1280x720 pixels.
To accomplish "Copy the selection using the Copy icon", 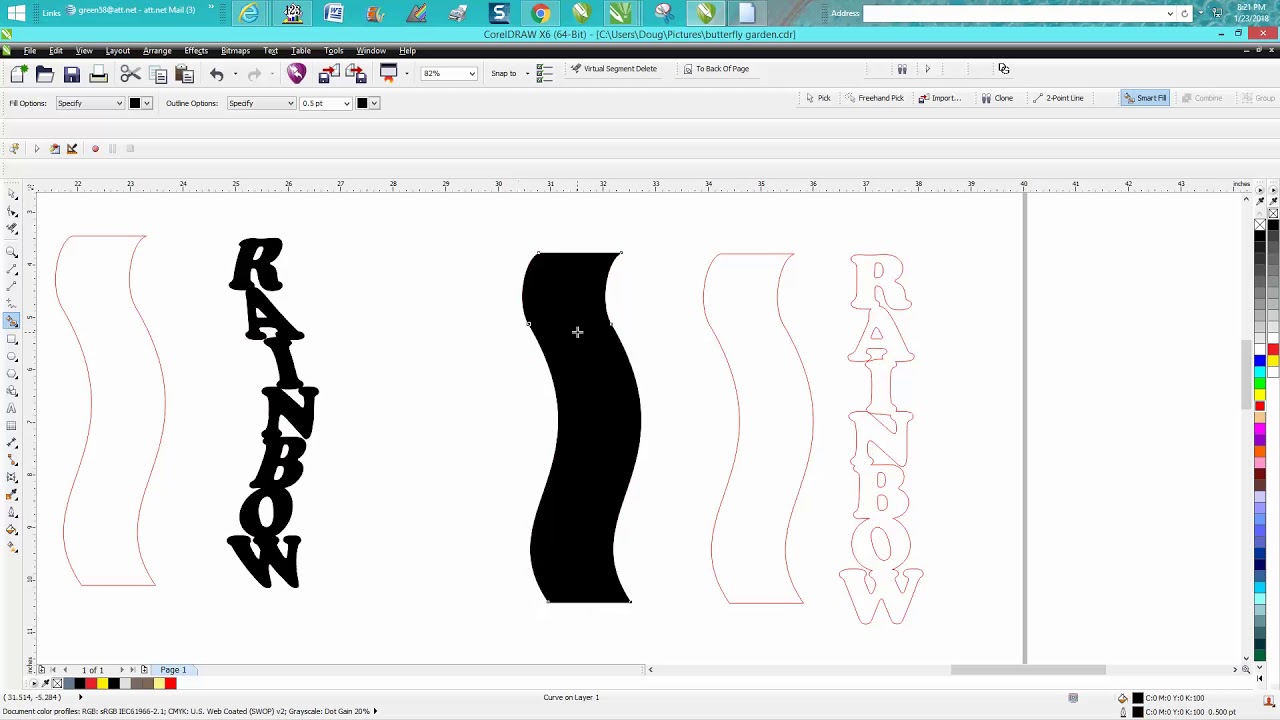I will [x=157, y=73].
